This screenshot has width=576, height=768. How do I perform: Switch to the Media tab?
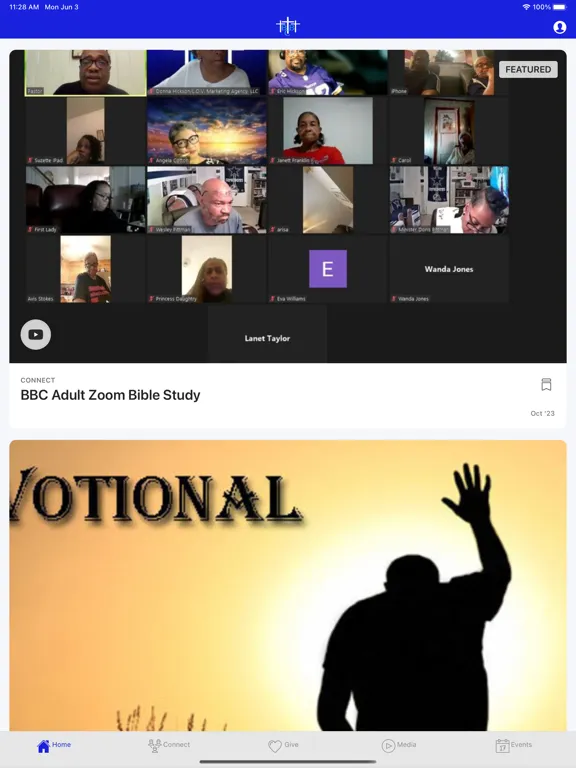tap(399, 745)
